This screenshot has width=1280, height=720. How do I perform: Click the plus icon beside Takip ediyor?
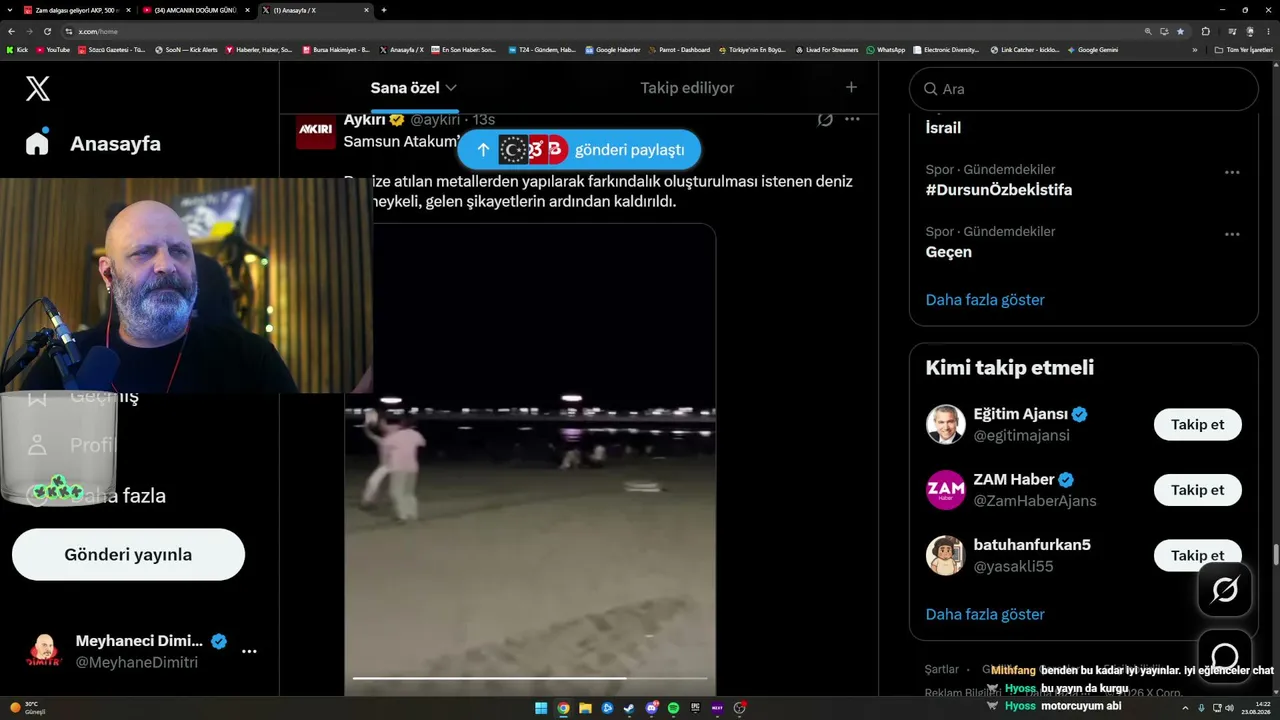(x=851, y=87)
